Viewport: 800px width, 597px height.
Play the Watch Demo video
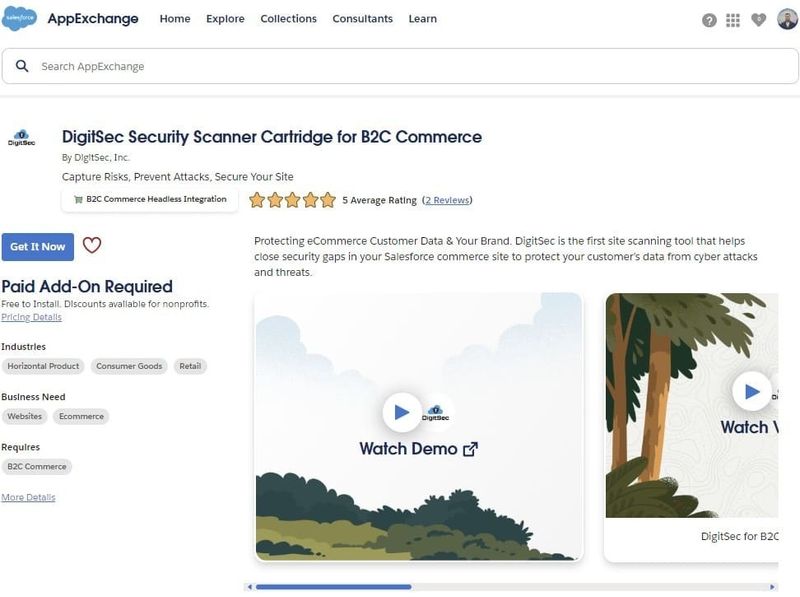(402, 412)
